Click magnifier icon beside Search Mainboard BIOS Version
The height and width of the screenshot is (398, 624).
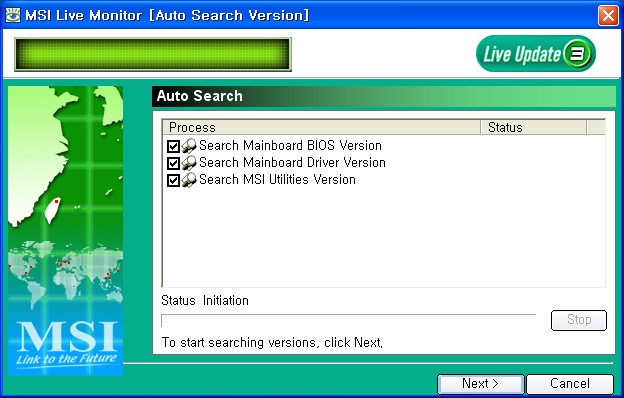[189, 146]
